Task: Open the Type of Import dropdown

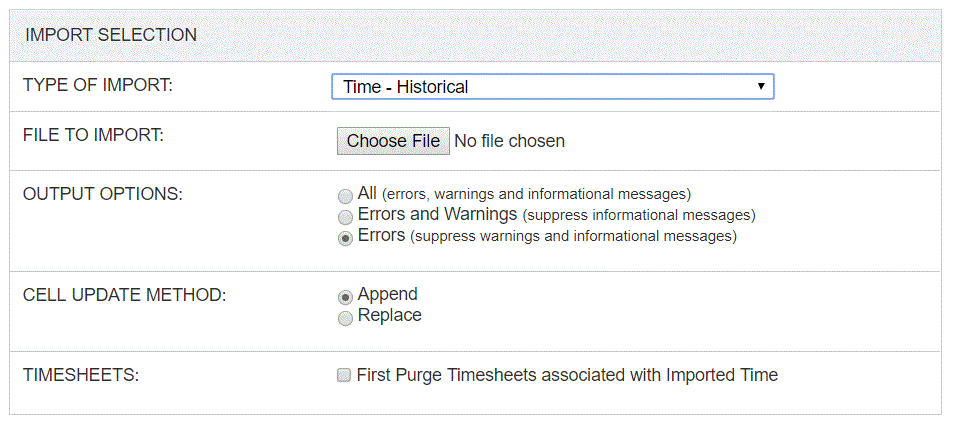Action: point(552,86)
